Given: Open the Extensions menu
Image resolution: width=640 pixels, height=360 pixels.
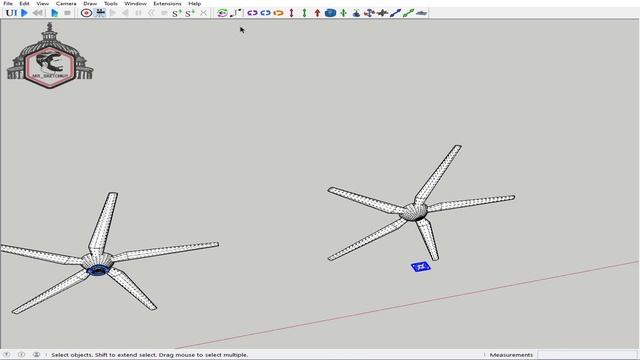Looking at the screenshot, I should point(167,3).
